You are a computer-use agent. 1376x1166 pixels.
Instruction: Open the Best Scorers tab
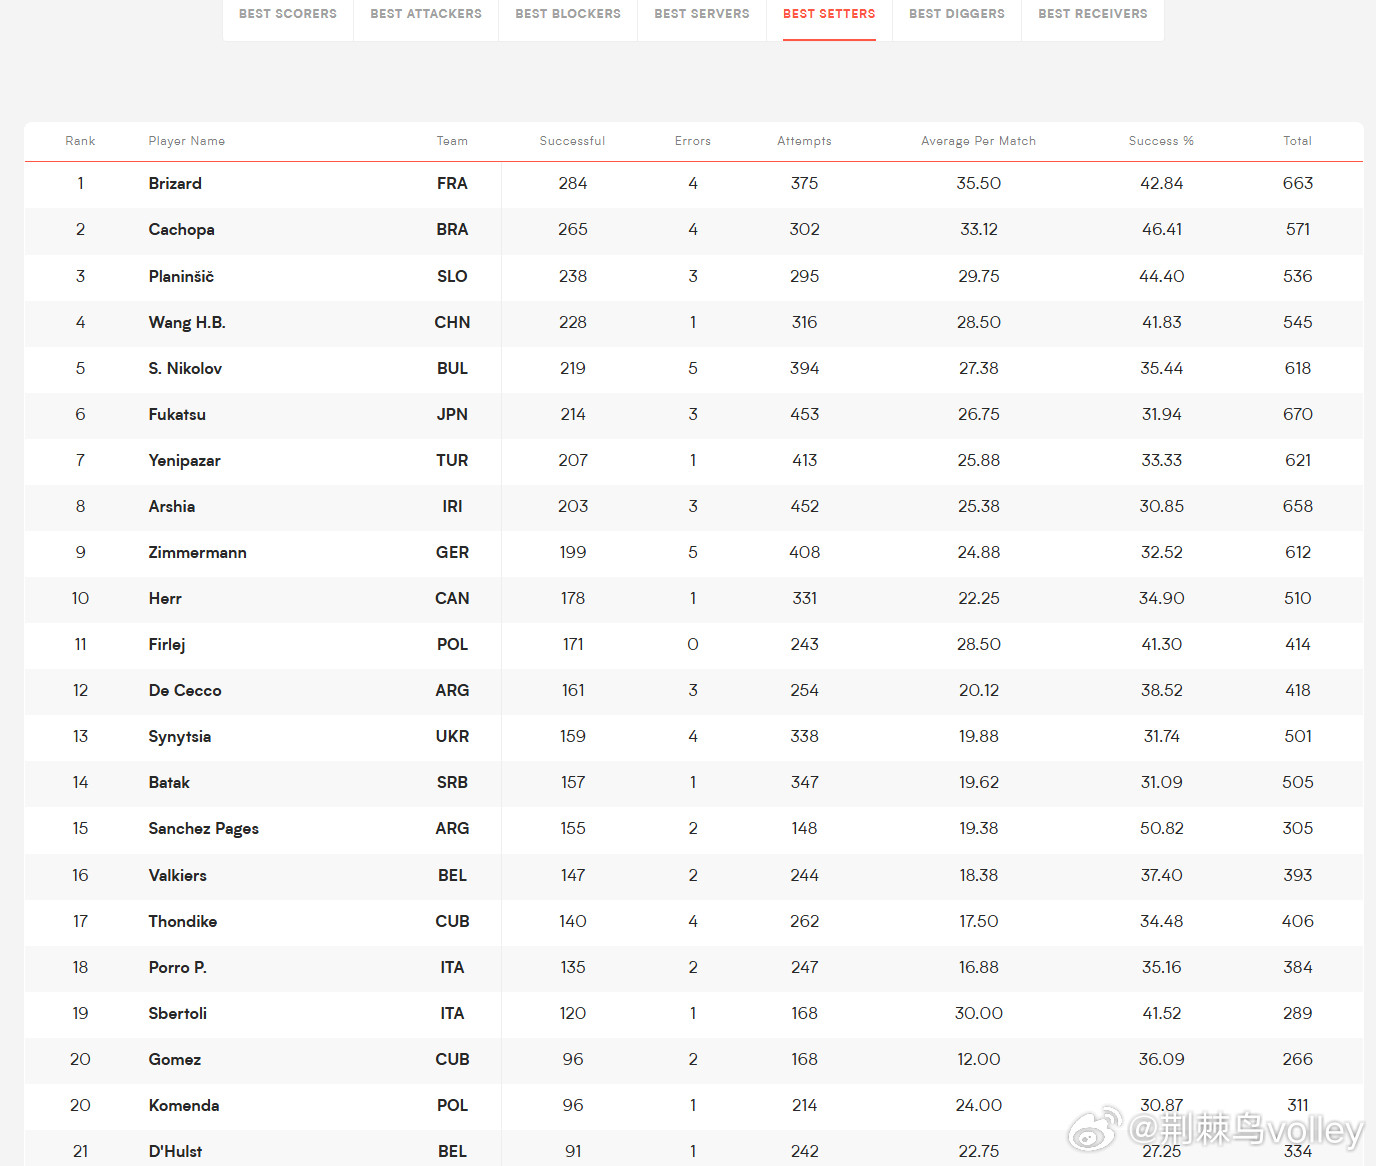tap(288, 14)
